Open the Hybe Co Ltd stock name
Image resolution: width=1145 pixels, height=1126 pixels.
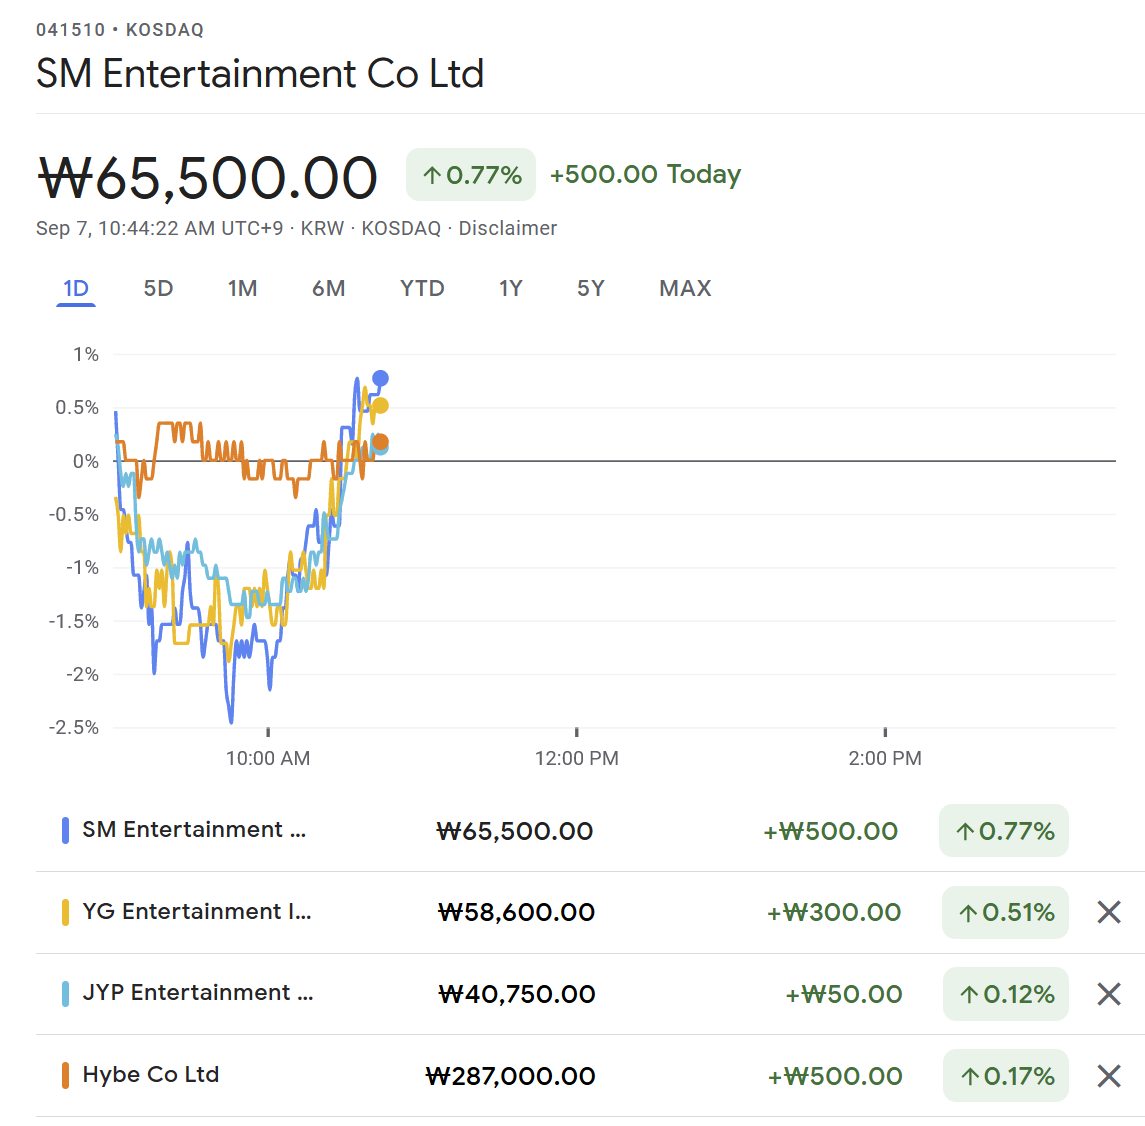click(150, 1075)
